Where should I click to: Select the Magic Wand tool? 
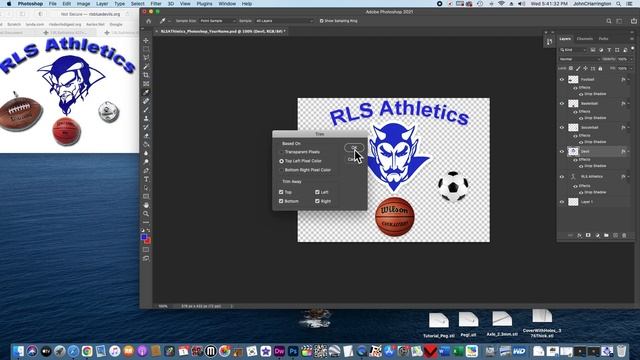[x=146, y=67]
